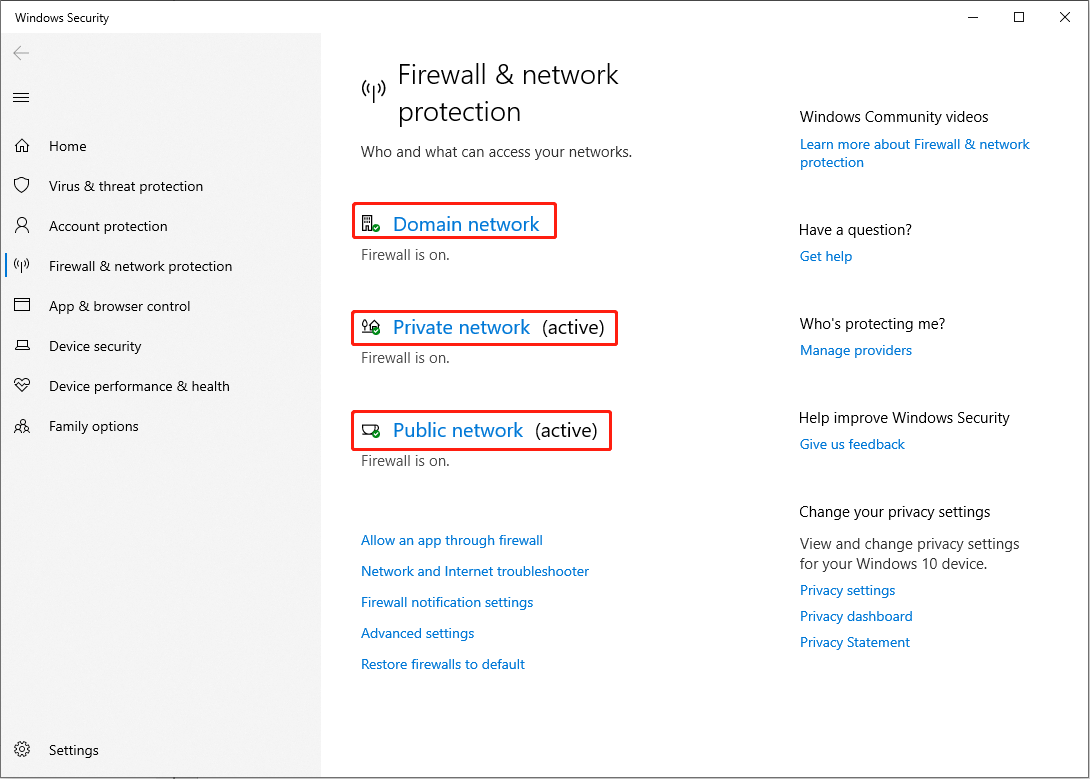Launch the Network and Internet troubleshooter
Viewport: 1090px width, 779px height.
coord(474,571)
